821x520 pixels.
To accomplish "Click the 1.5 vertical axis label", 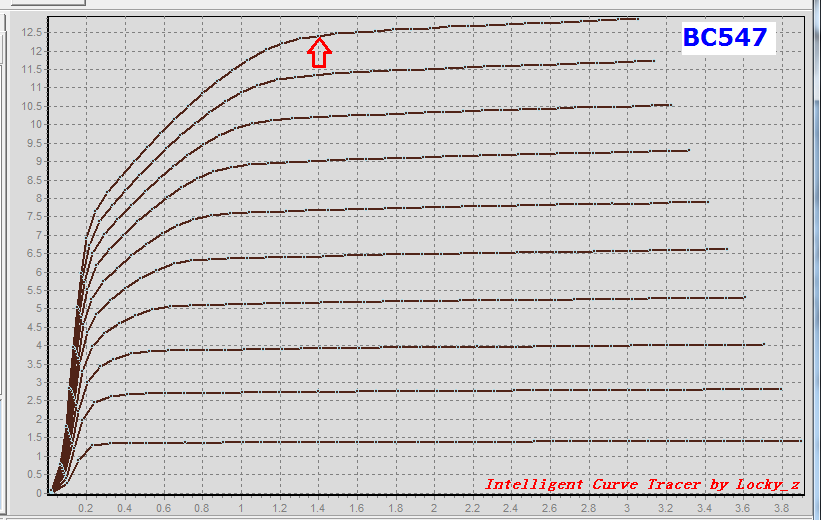I will [35, 437].
